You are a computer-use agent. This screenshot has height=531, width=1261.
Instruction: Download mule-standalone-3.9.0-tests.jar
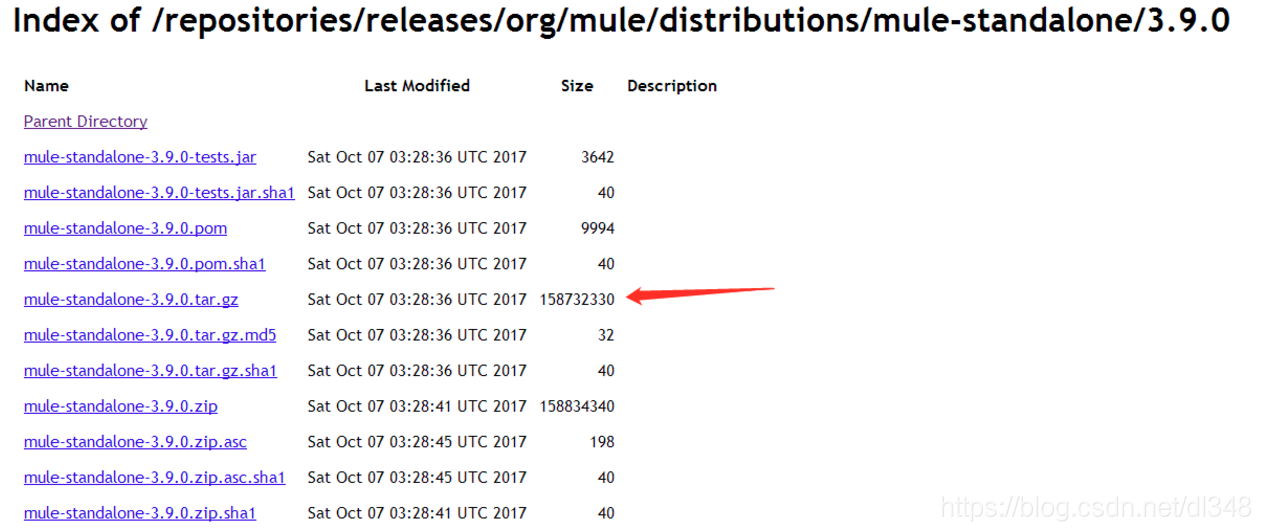pyautogui.click(x=140, y=157)
